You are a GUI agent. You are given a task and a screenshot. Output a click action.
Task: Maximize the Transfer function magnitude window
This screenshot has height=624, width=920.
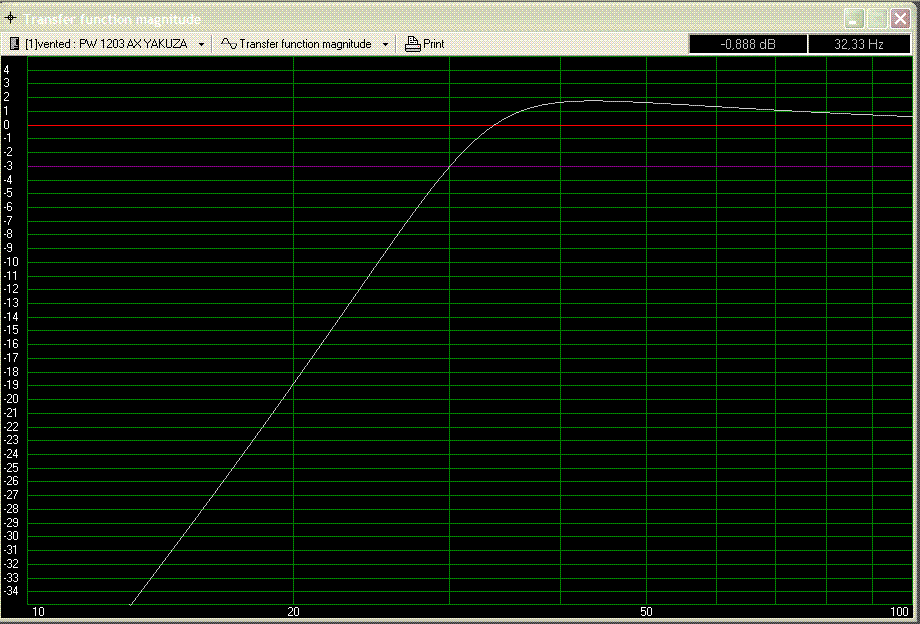pos(876,19)
